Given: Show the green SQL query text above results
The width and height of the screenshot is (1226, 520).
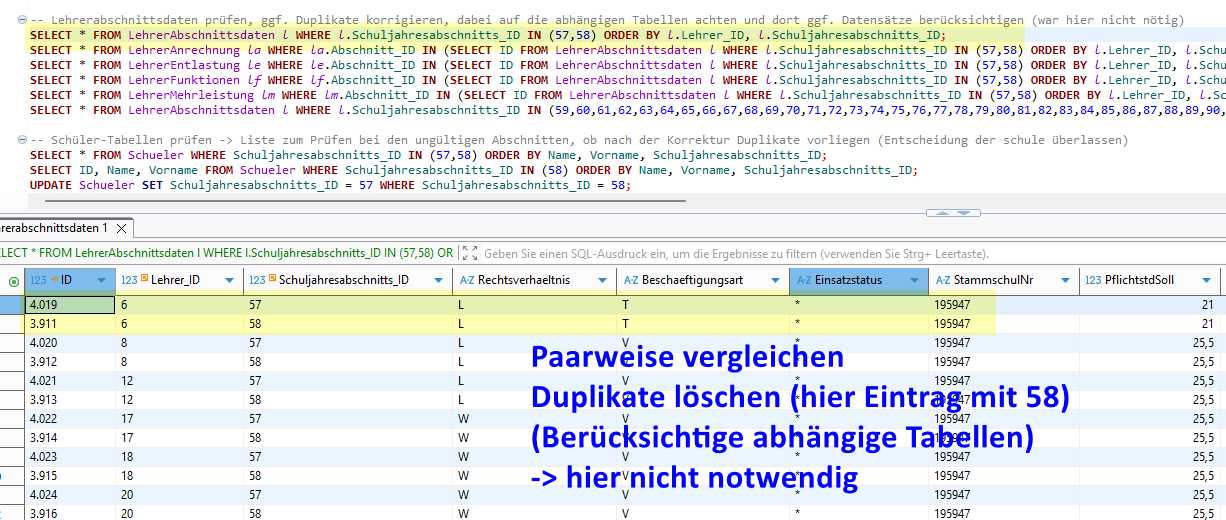Looking at the screenshot, I should pyautogui.click(x=227, y=254).
